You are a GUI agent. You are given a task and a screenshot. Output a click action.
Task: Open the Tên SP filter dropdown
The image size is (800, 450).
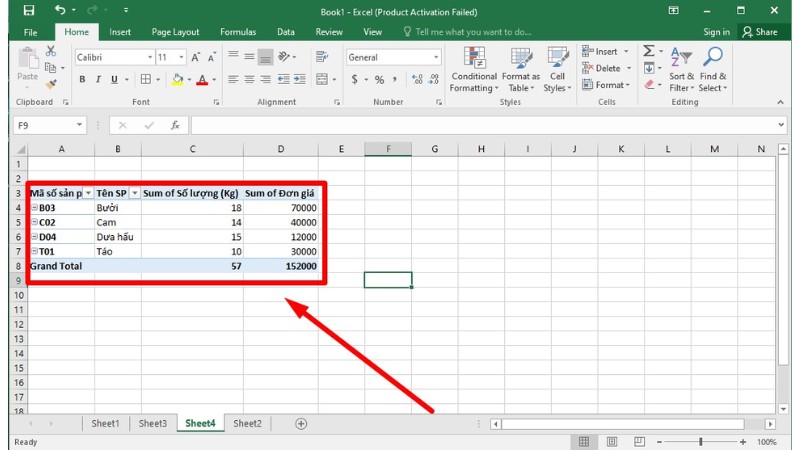click(134, 193)
